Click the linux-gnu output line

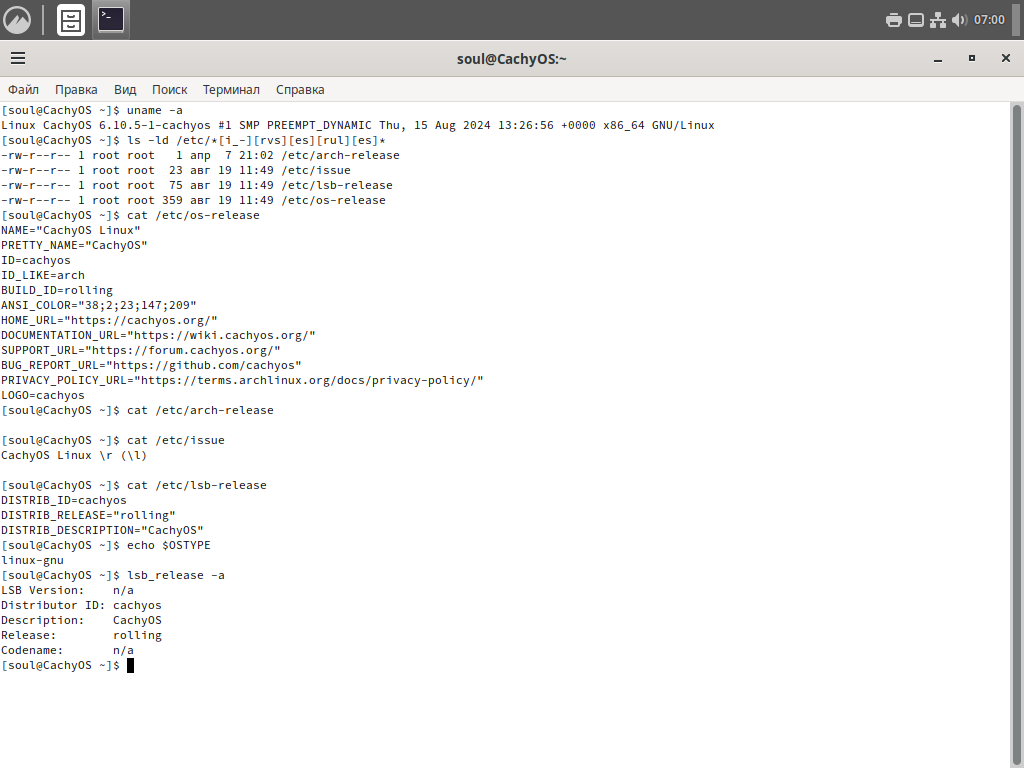point(33,561)
